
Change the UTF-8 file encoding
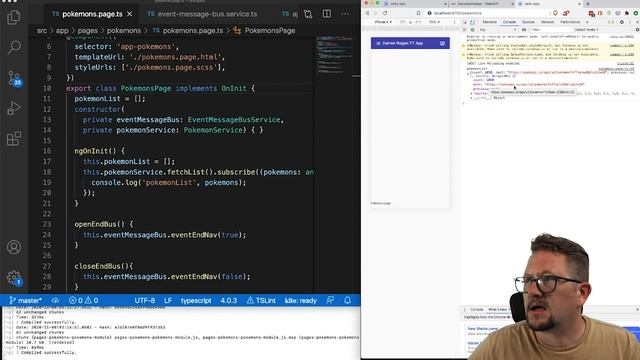click(x=144, y=300)
